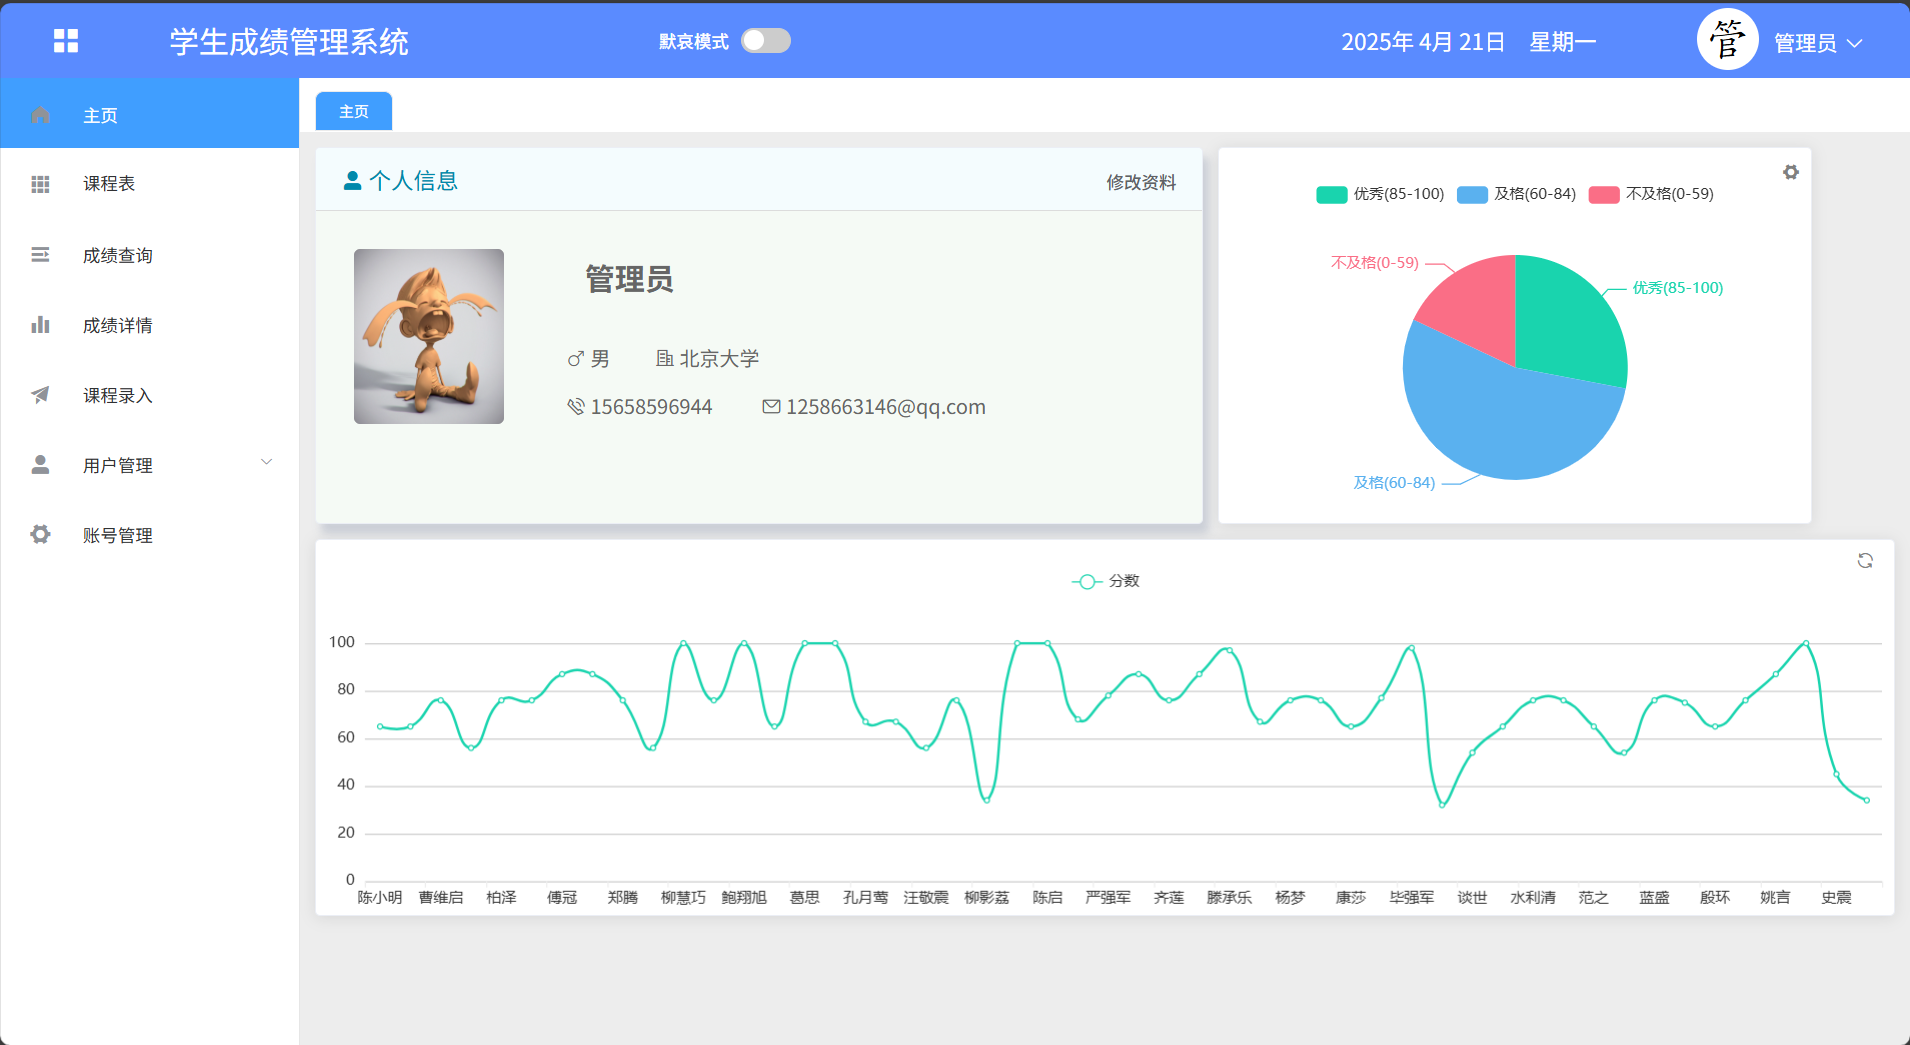Switch to the 主页 tab

(x=354, y=112)
